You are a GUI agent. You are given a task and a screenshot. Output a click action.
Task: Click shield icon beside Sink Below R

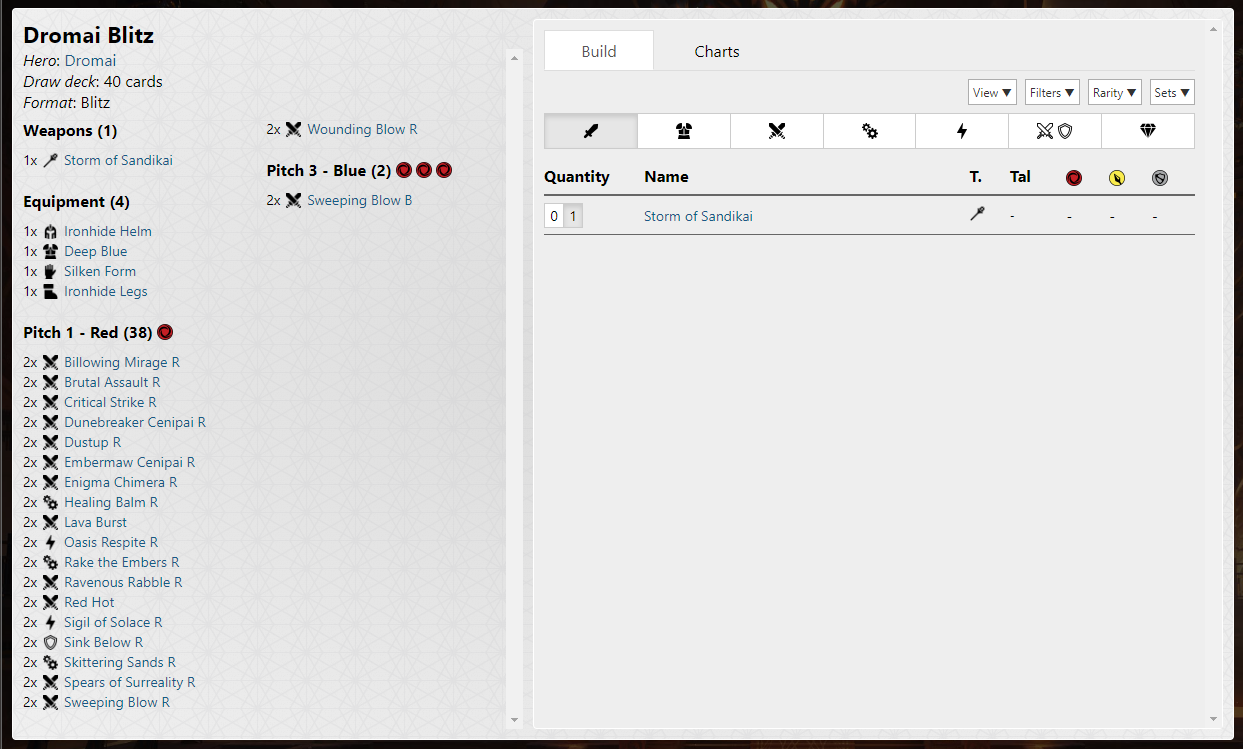(51, 642)
